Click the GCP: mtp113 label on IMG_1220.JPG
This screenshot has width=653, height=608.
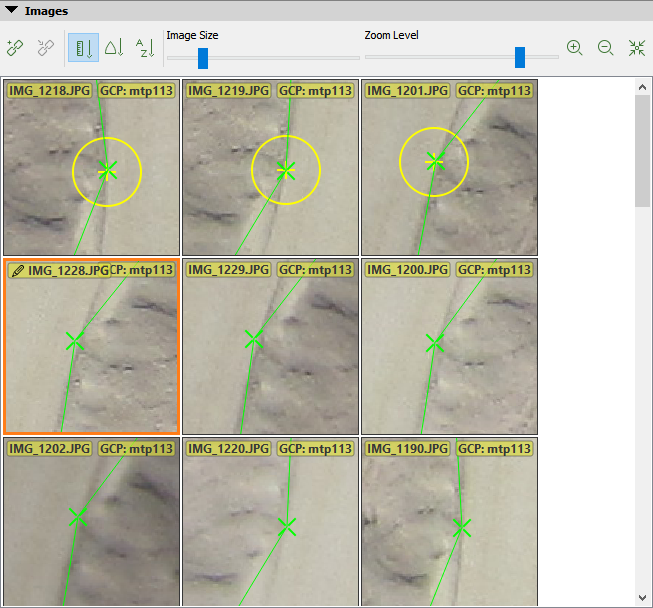click(x=315, y=449)
